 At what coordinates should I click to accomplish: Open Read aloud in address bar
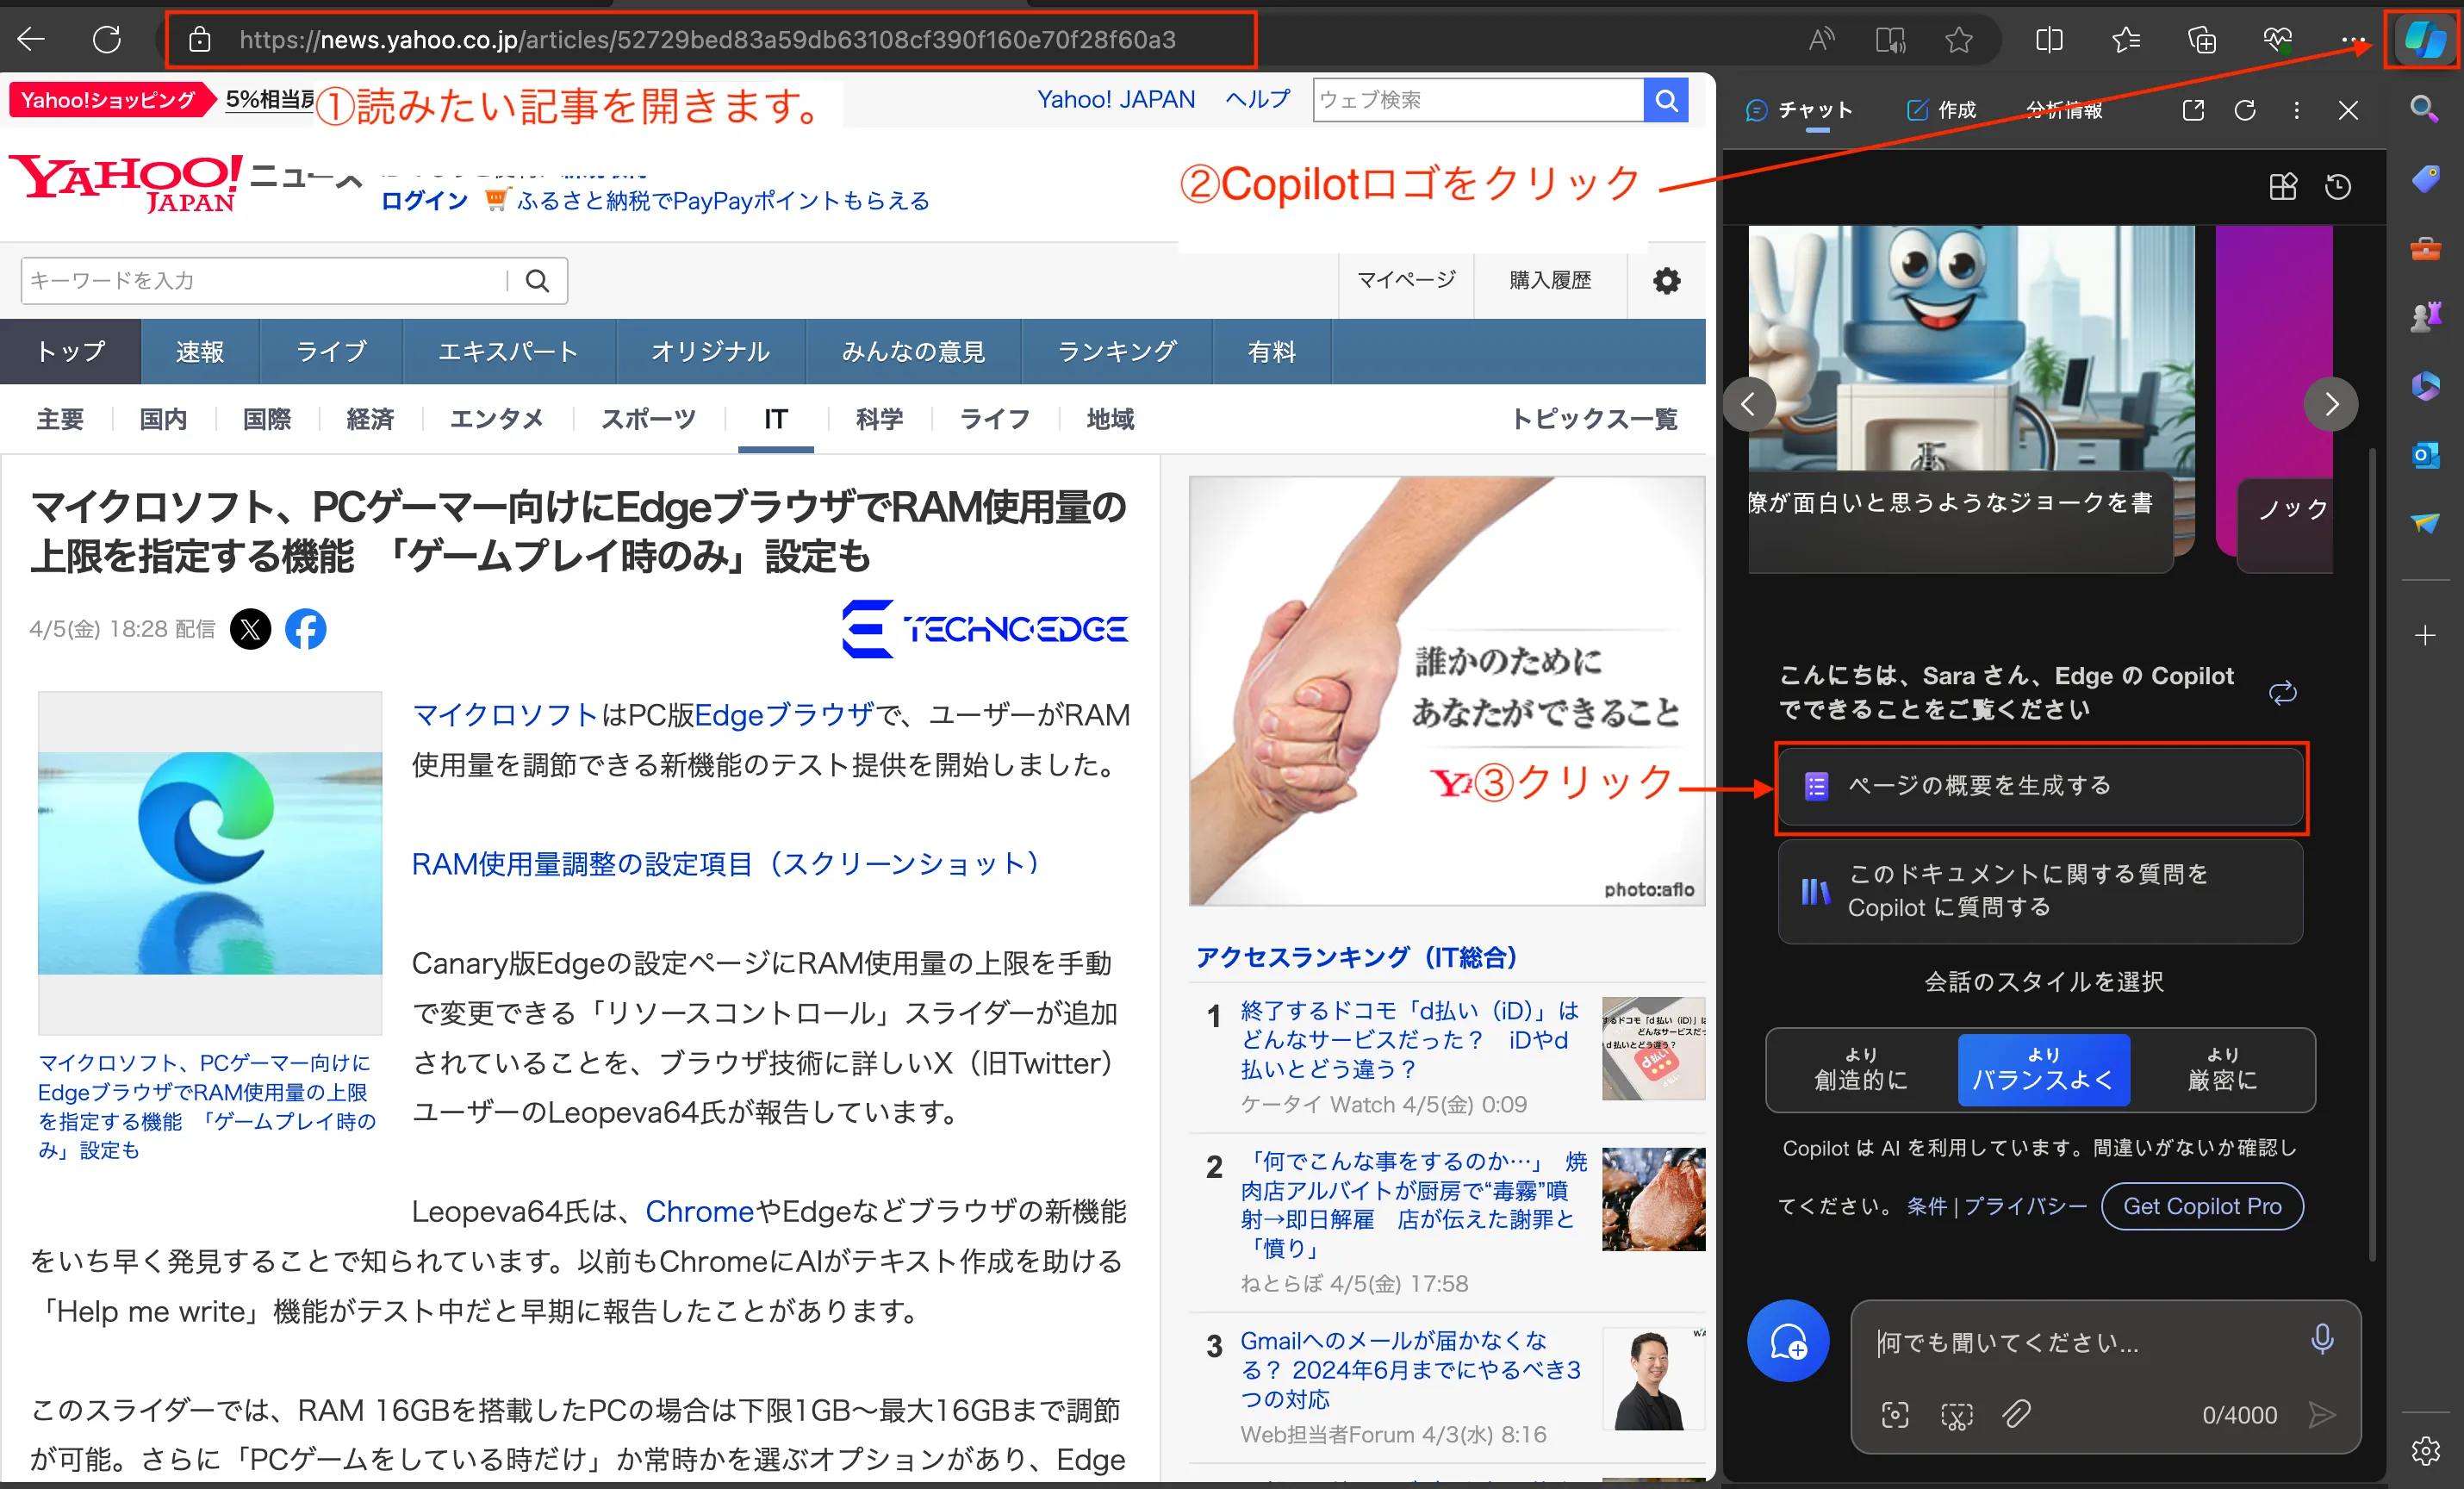[1822, 40]
